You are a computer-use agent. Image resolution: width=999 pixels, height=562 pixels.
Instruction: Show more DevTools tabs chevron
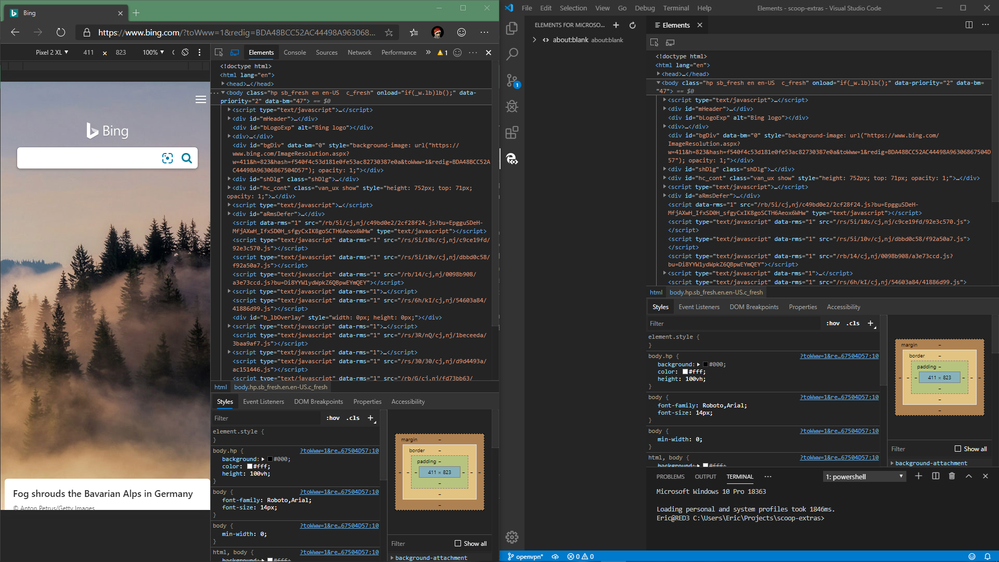click(428, 53)
